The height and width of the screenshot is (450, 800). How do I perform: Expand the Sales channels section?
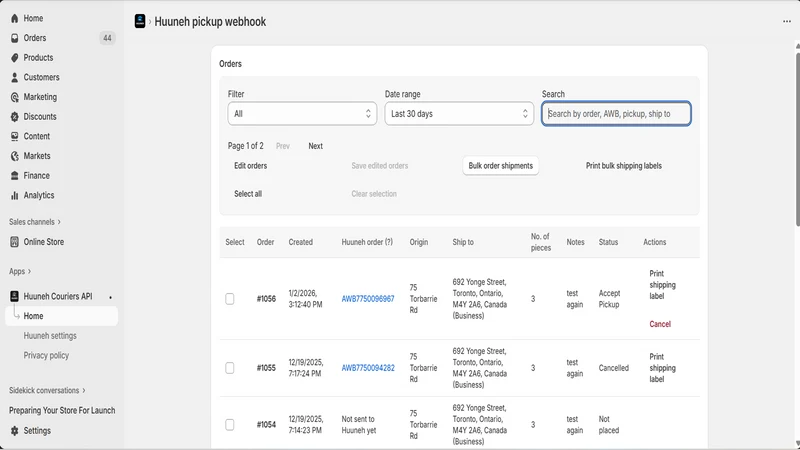click(35, 222)
